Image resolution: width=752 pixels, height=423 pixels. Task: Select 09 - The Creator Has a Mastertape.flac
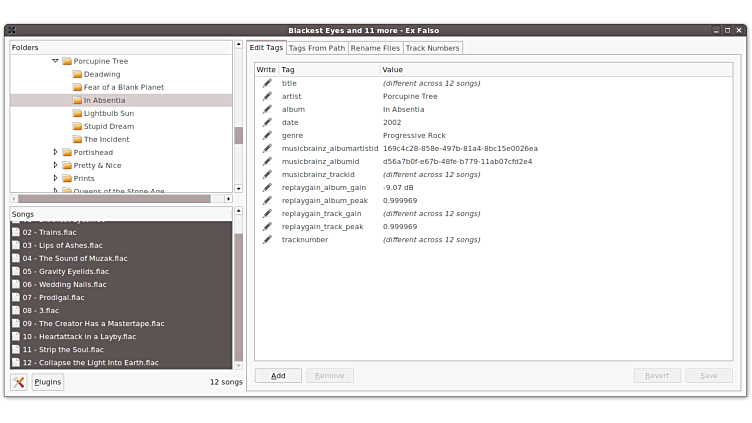click(121, 323)
